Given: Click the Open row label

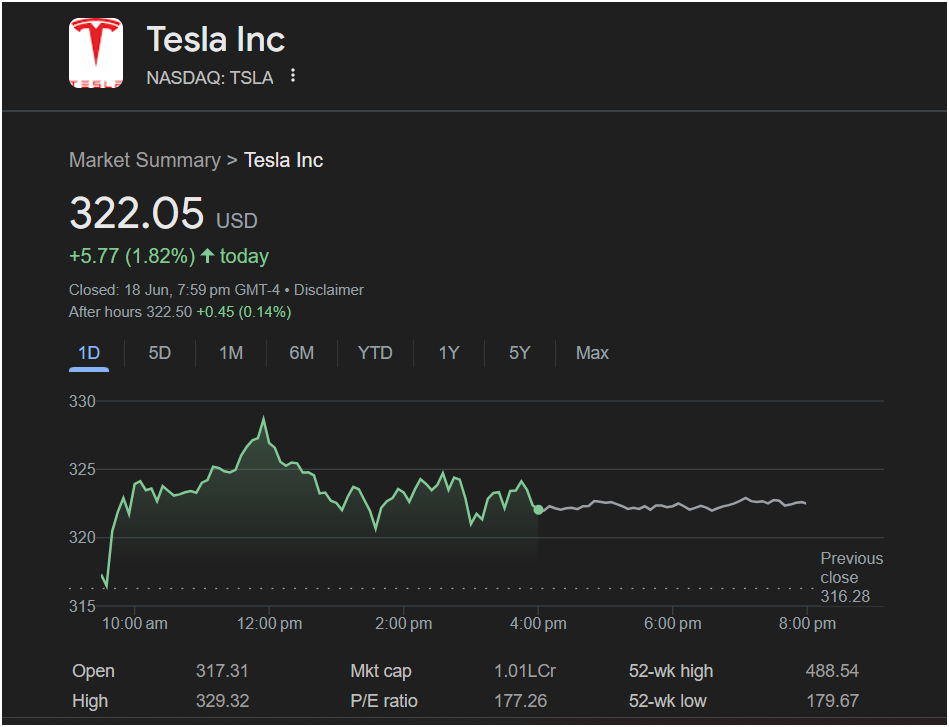Looking at the screenshot, I should coord(93,671).
